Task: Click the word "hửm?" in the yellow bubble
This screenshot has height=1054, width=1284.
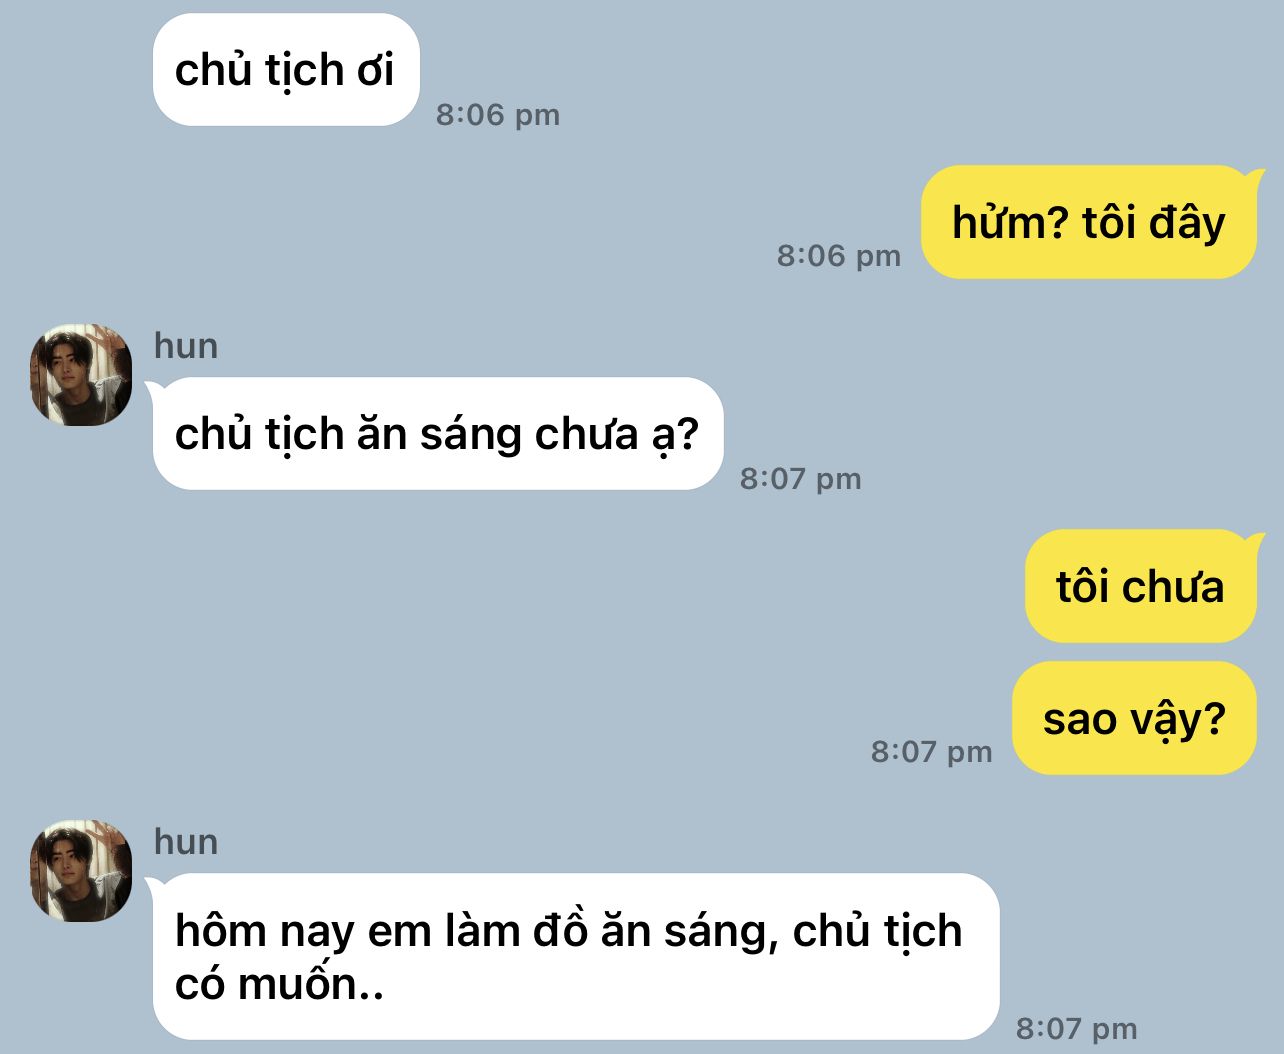Action: coord(1011,222)
